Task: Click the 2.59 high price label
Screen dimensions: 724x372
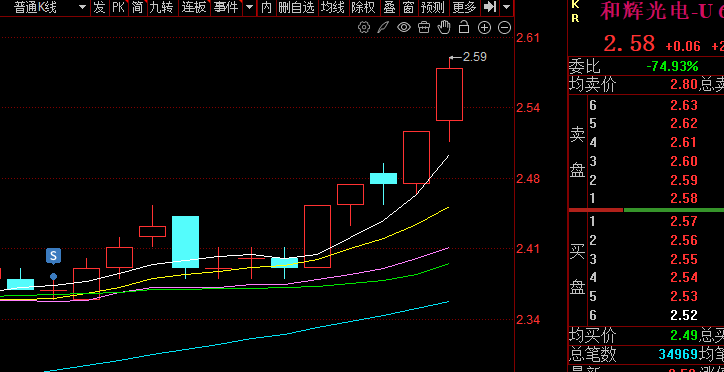Action: pyautogui.click(x=474, y=57)
